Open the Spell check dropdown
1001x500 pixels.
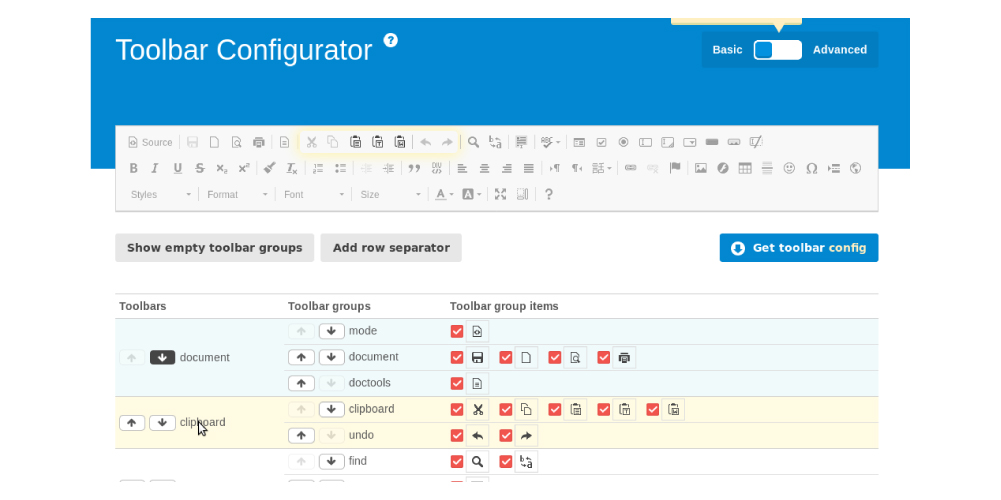[x=550, y=142]
